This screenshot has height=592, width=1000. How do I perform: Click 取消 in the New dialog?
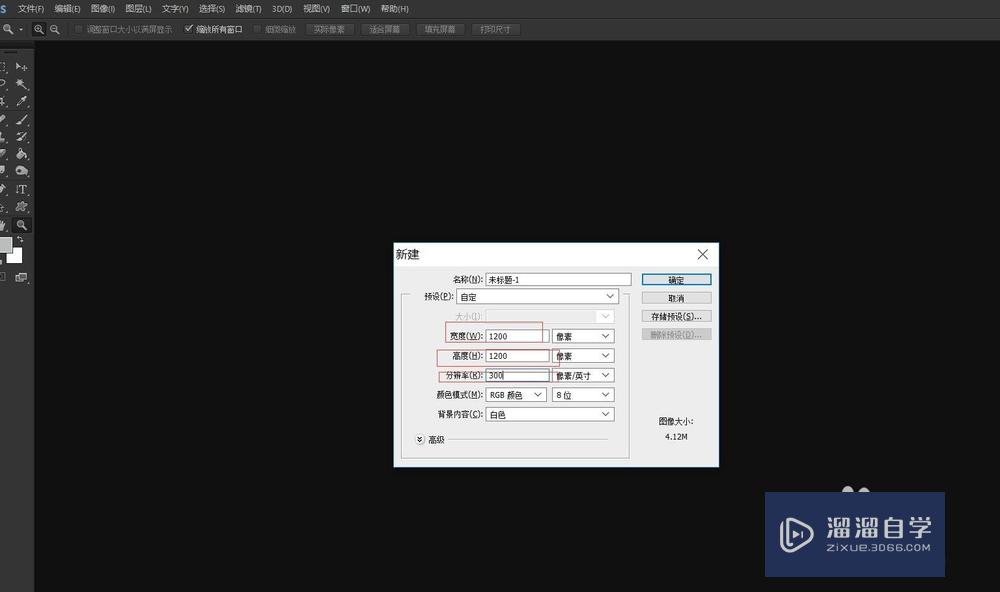point(676,298)
